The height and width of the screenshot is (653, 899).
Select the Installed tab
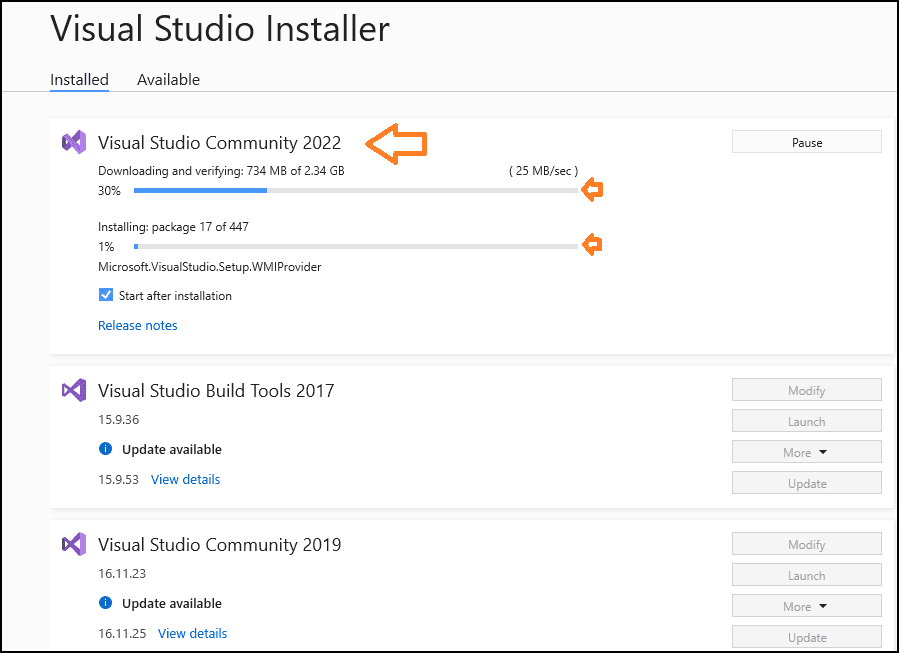pos(79,80)
